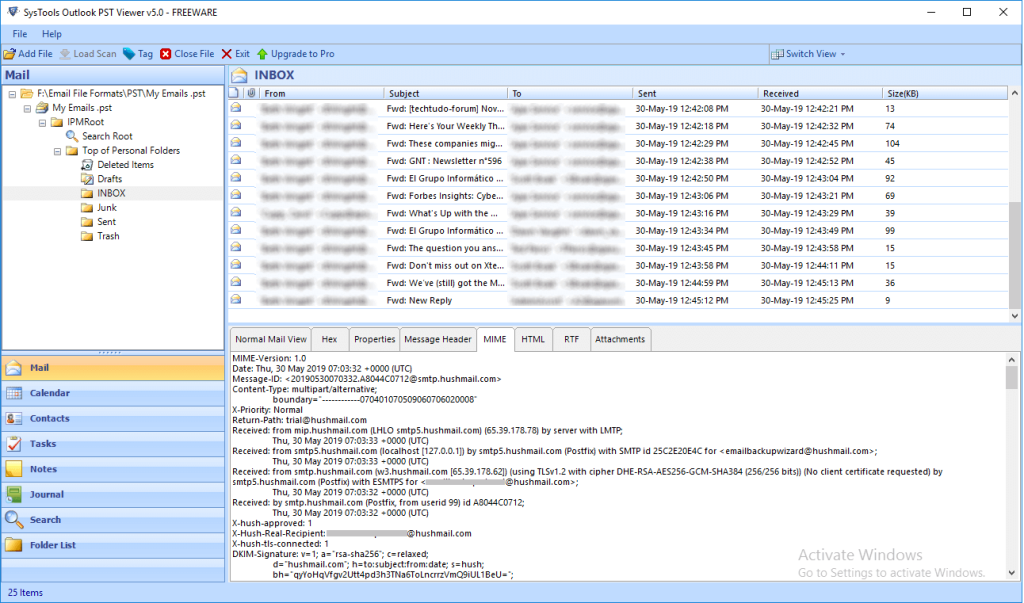Open the Notes navigation pane
This screenshot has height=603, width=1024.
(x=113, y=469)
